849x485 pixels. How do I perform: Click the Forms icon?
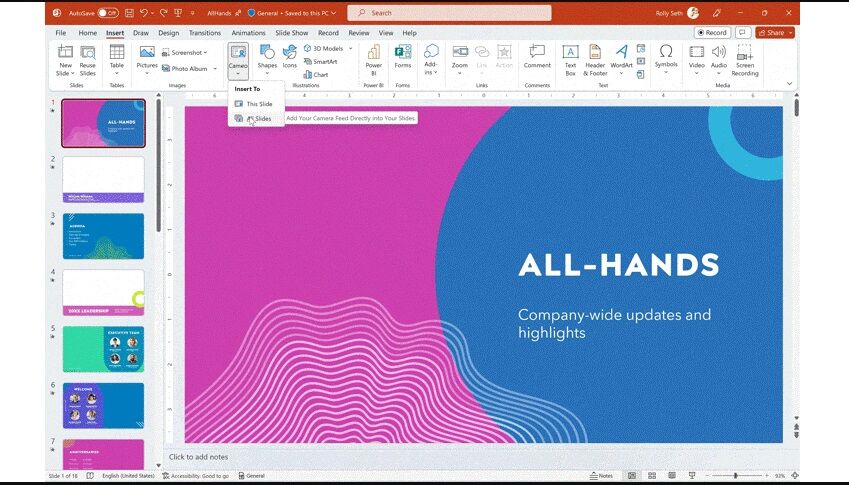403,52
